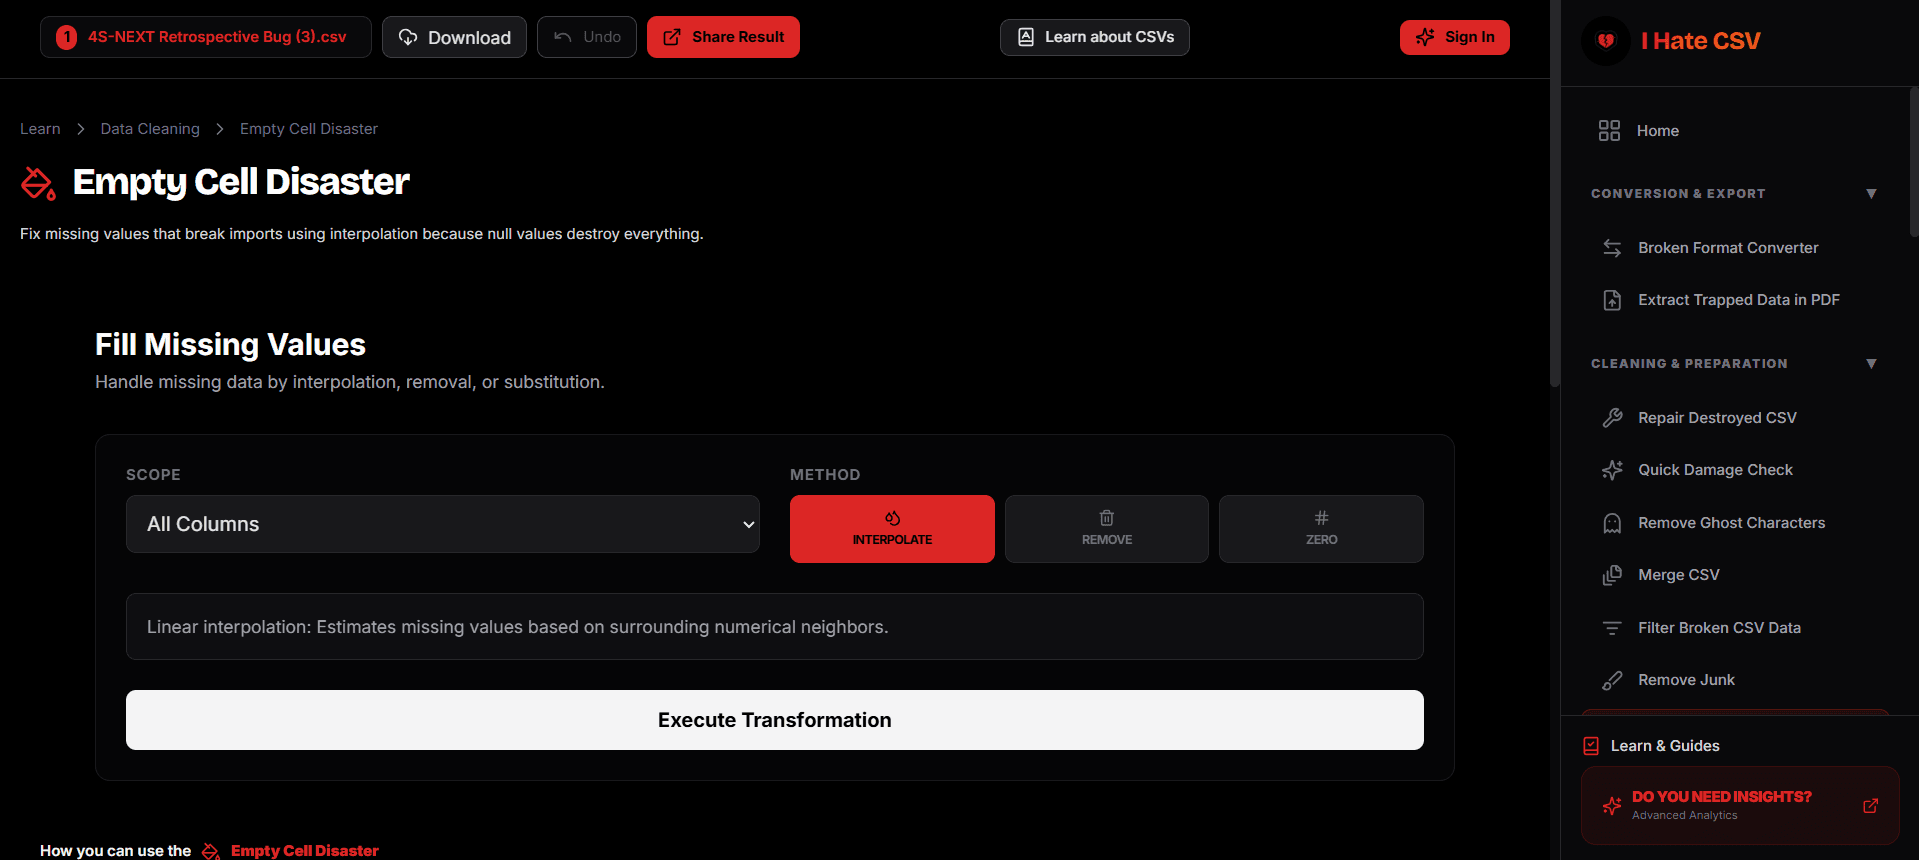Click the Merge CSV copy icon
1919x860 pixels.
(x=1612, y=575)
